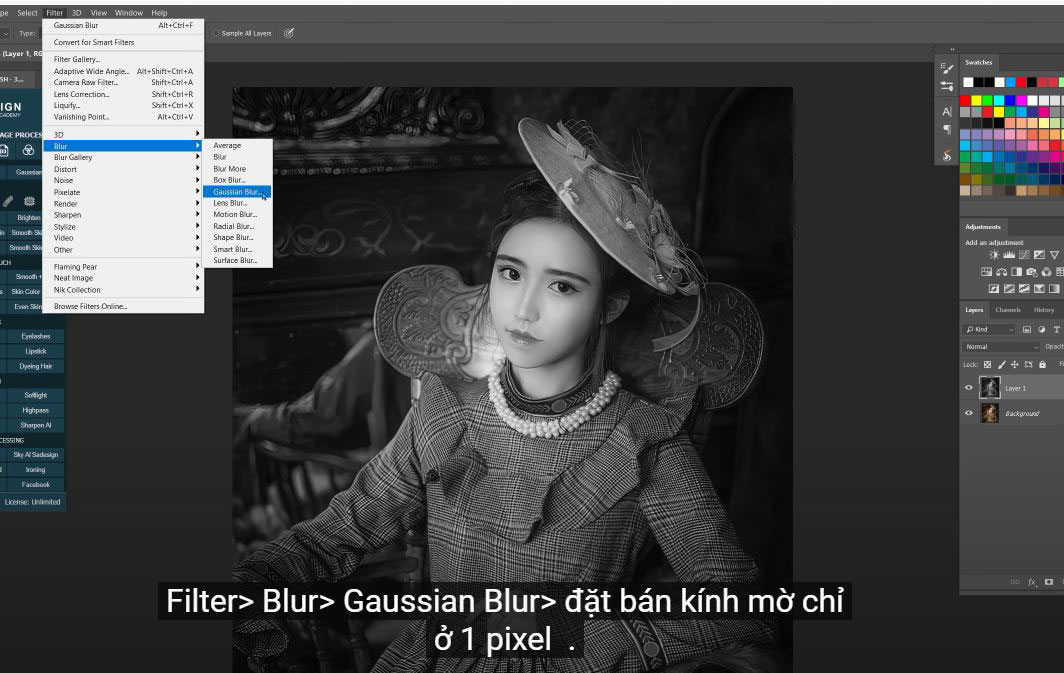Viewport: 1064px width, 673px height.
Task: Open Liquify... filter
Action: coord(123,105)
